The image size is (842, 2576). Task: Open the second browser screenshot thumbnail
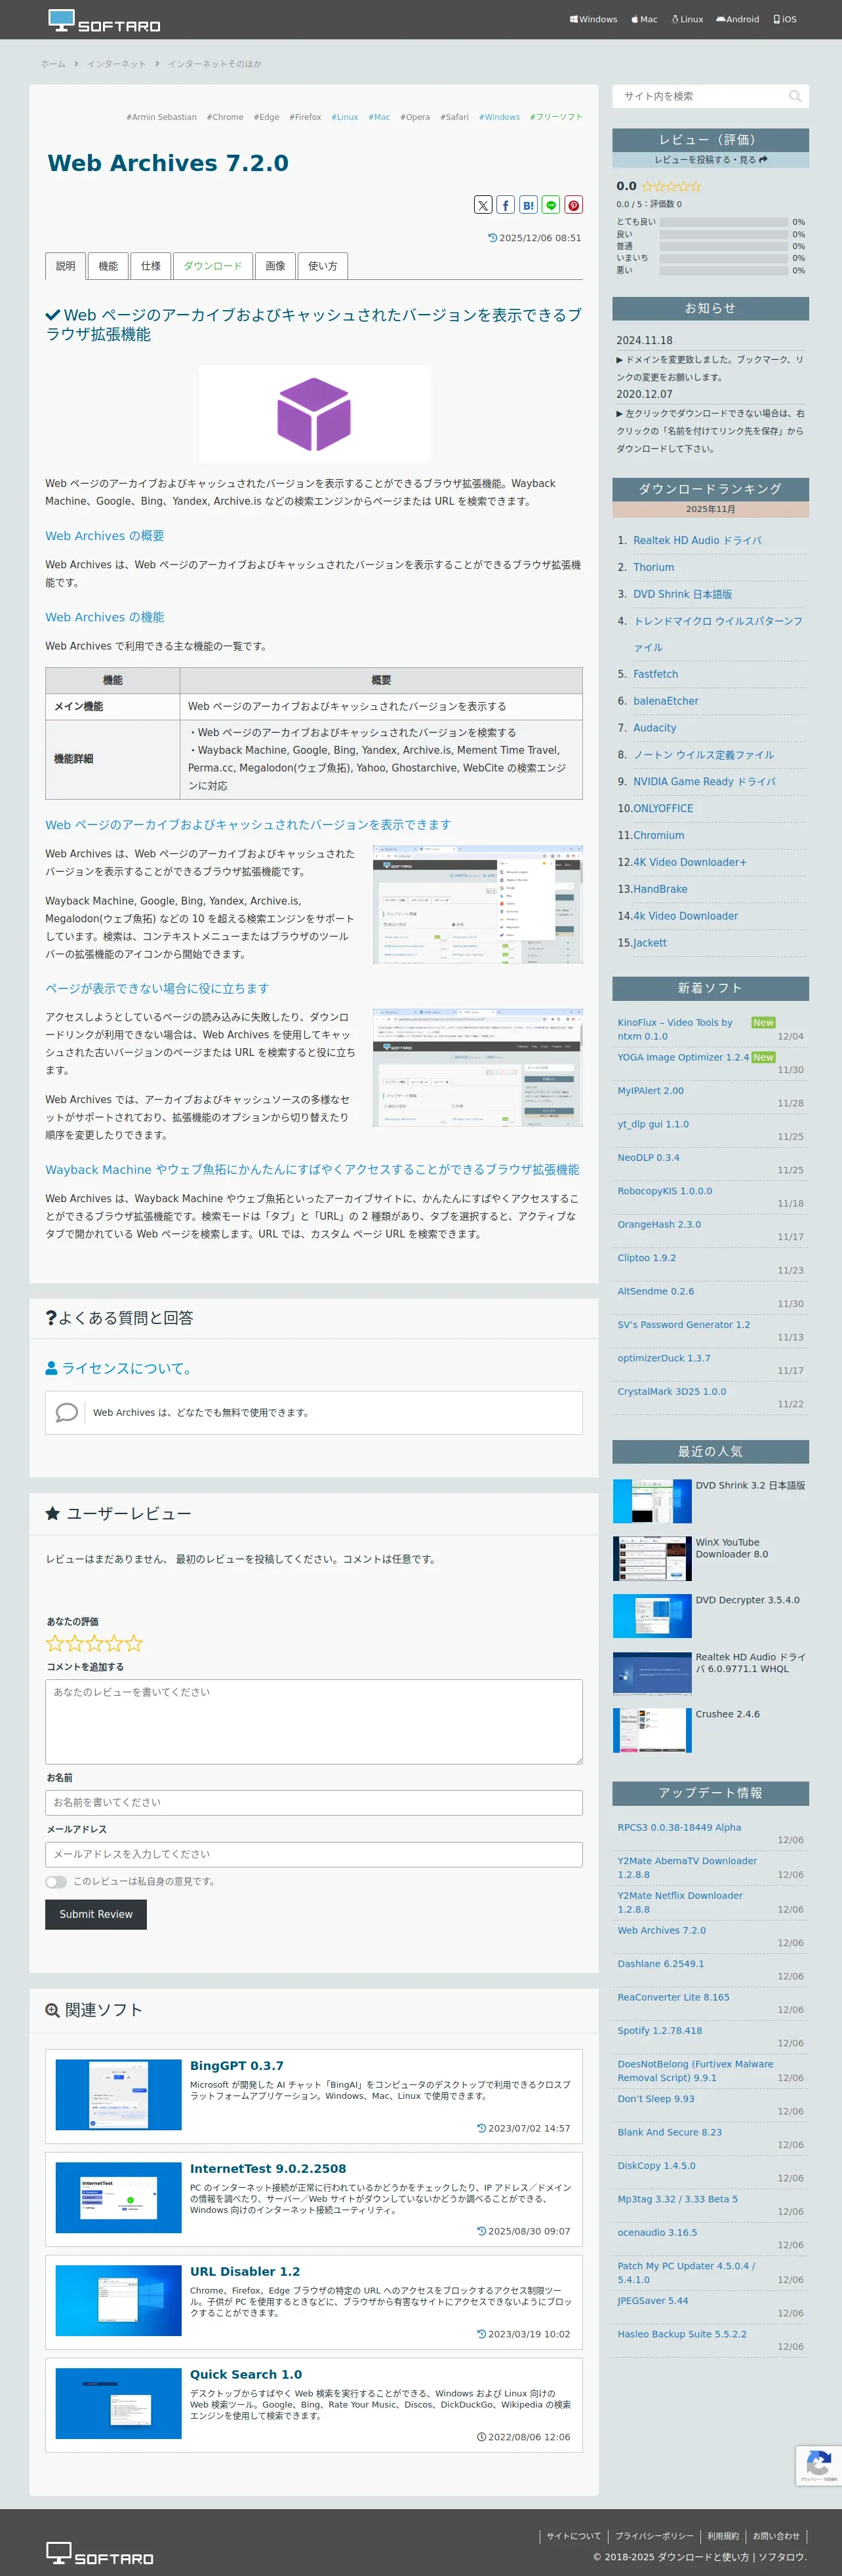click(x=477, y=1067)
